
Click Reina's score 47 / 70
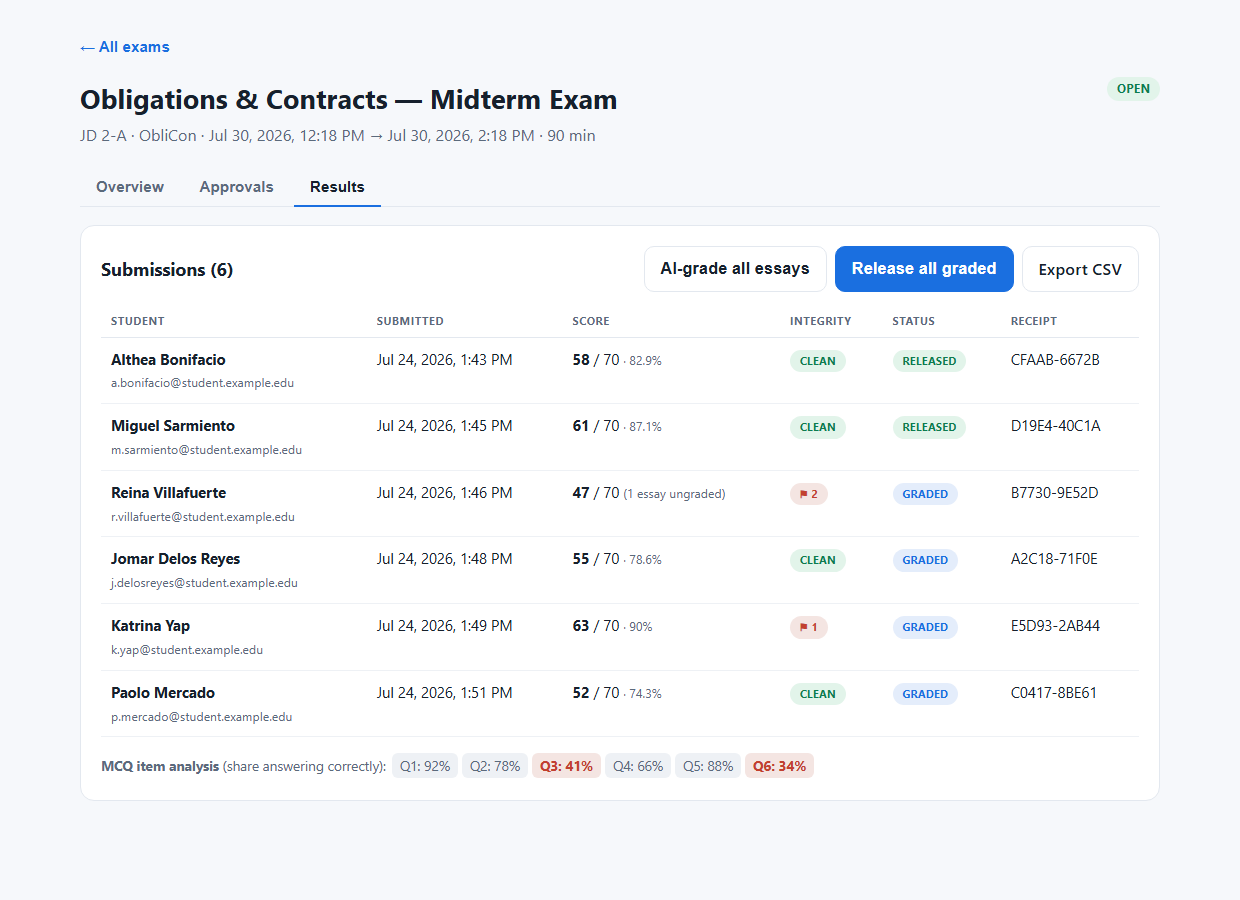tap(596, 493)
